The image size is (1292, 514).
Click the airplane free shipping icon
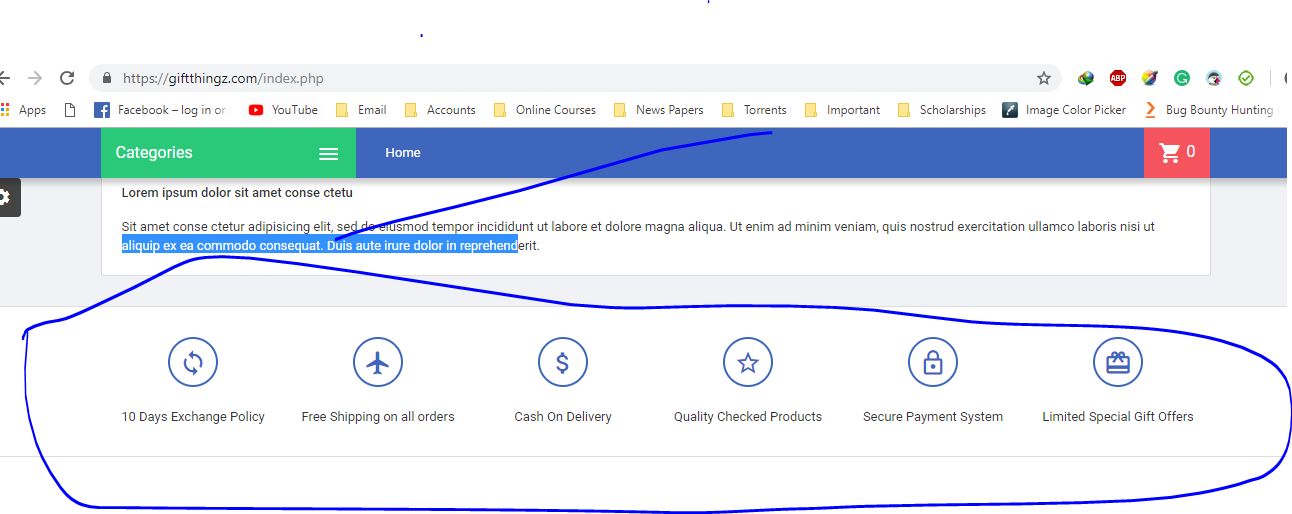click(378, 362)
